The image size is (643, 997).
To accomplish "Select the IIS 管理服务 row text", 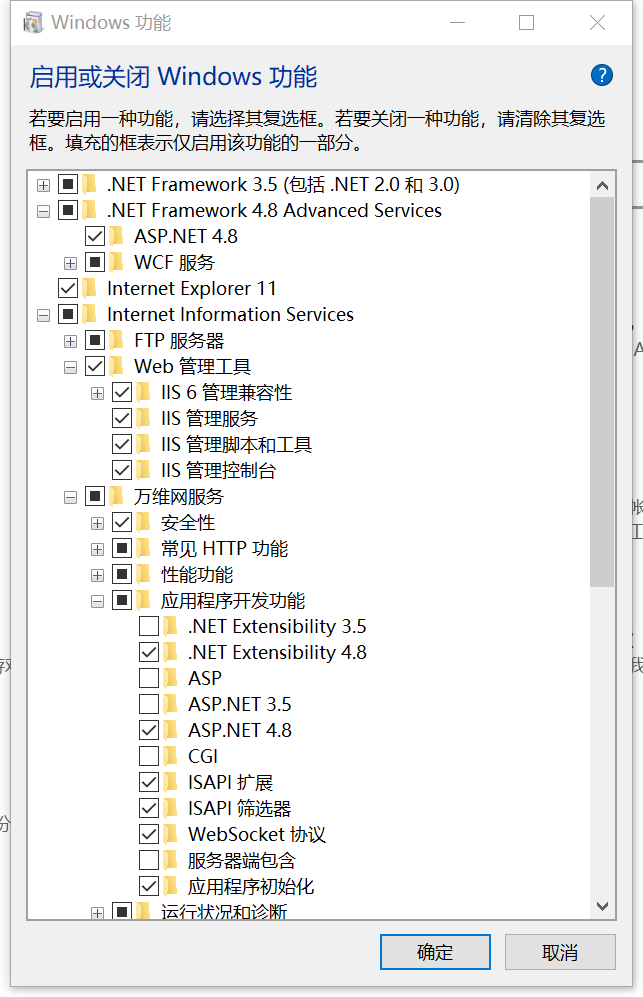I will (209, 418).
